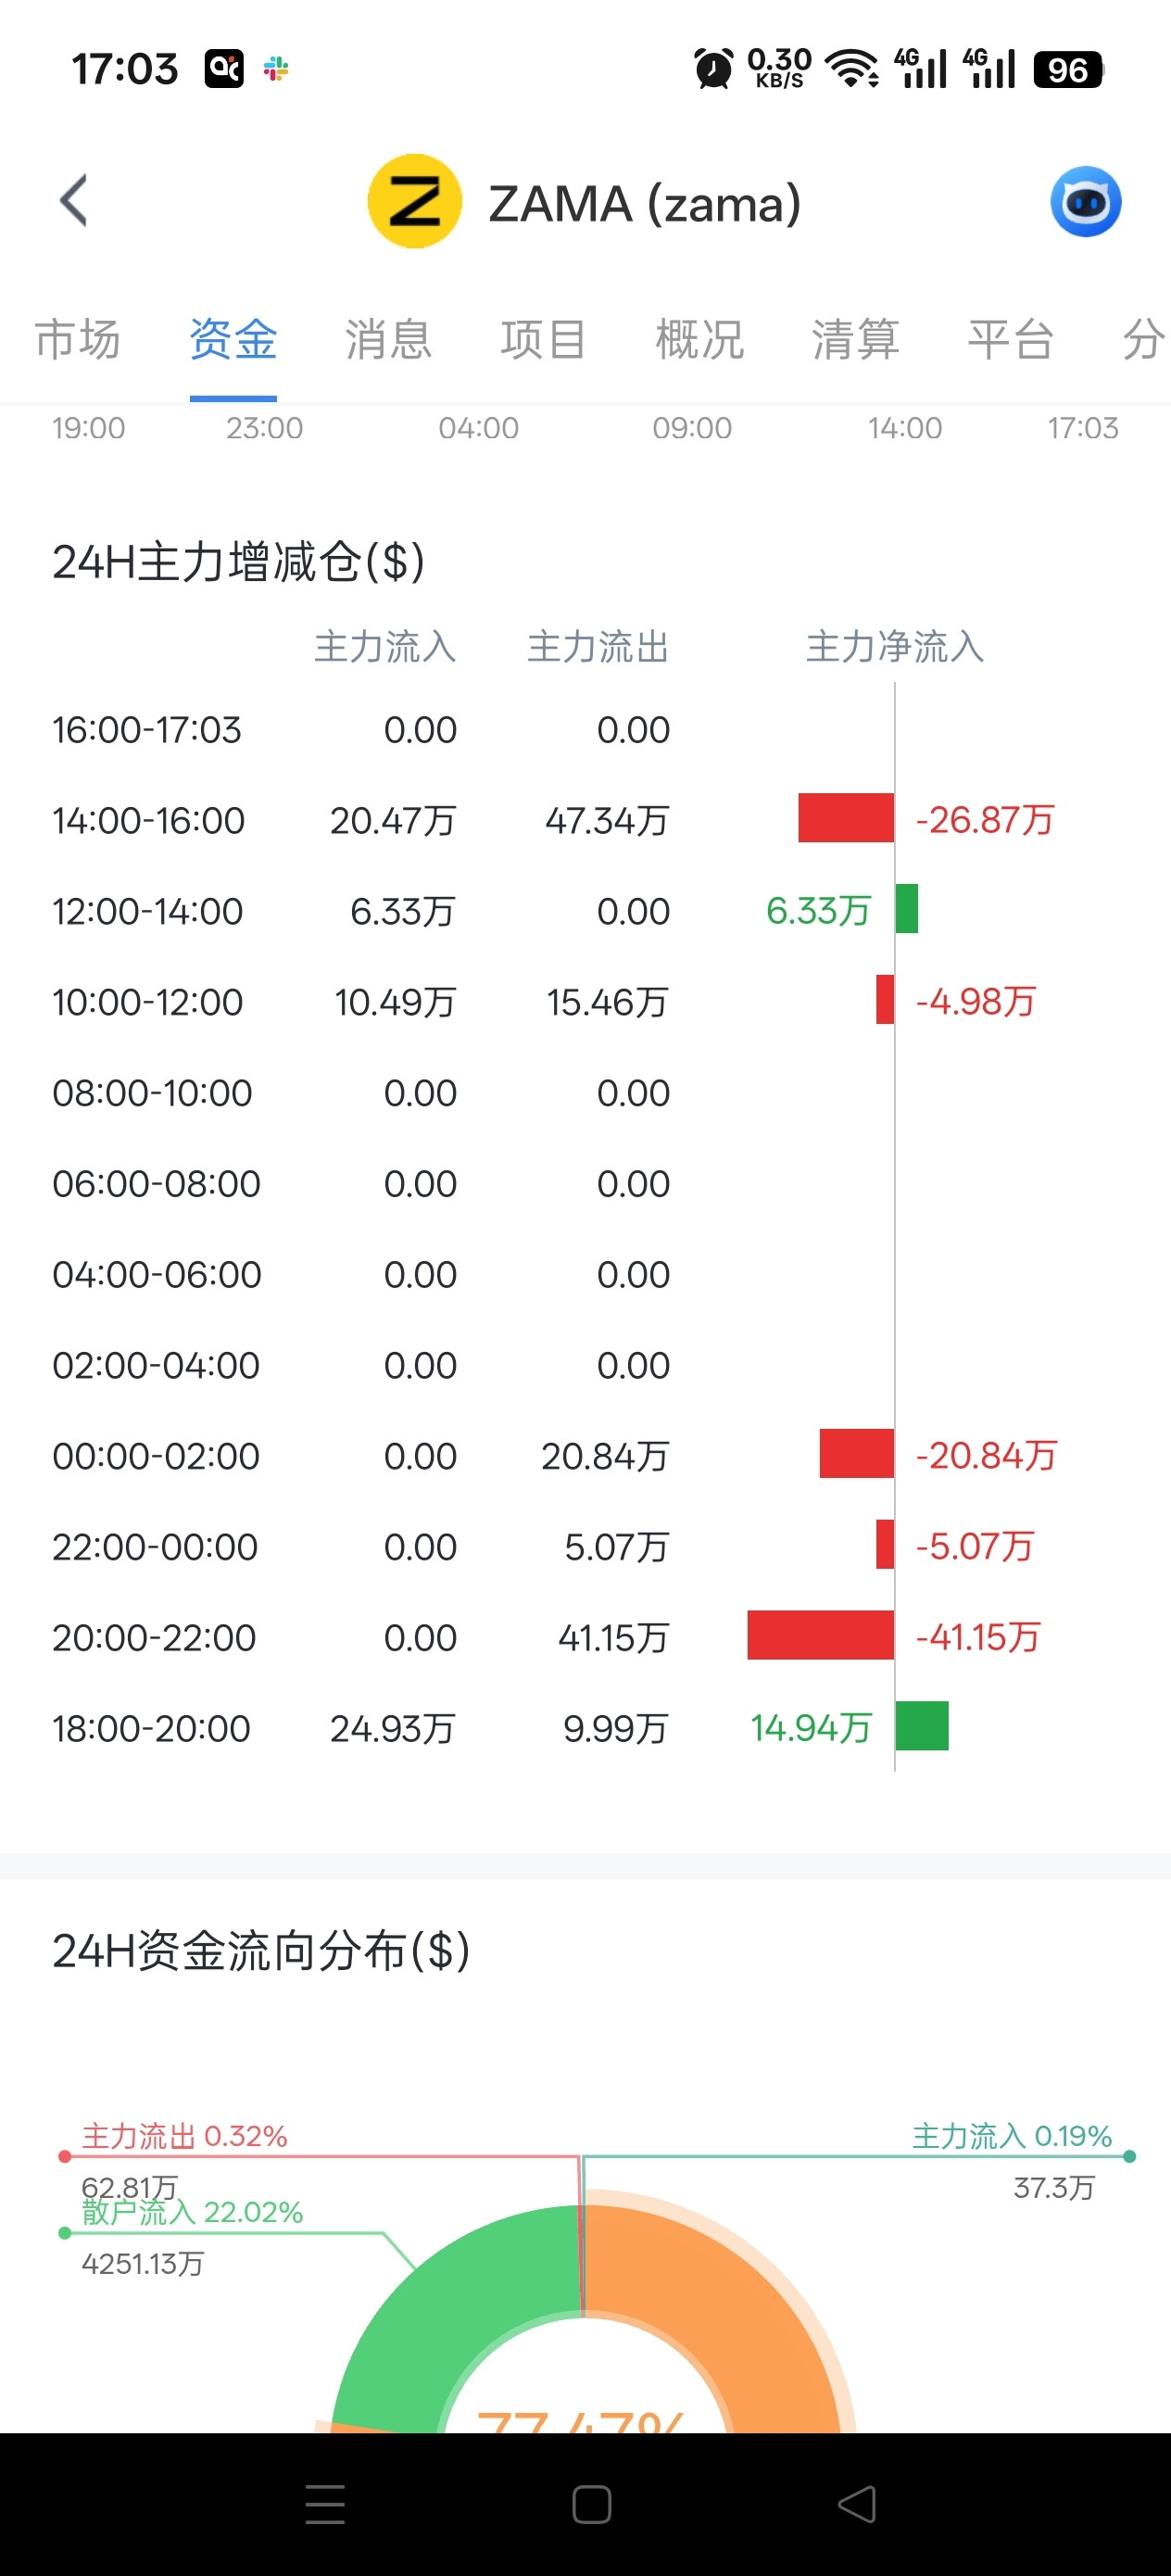
Task: Open the blue robot assistant icon
Action: click(x=1085, y=201)
